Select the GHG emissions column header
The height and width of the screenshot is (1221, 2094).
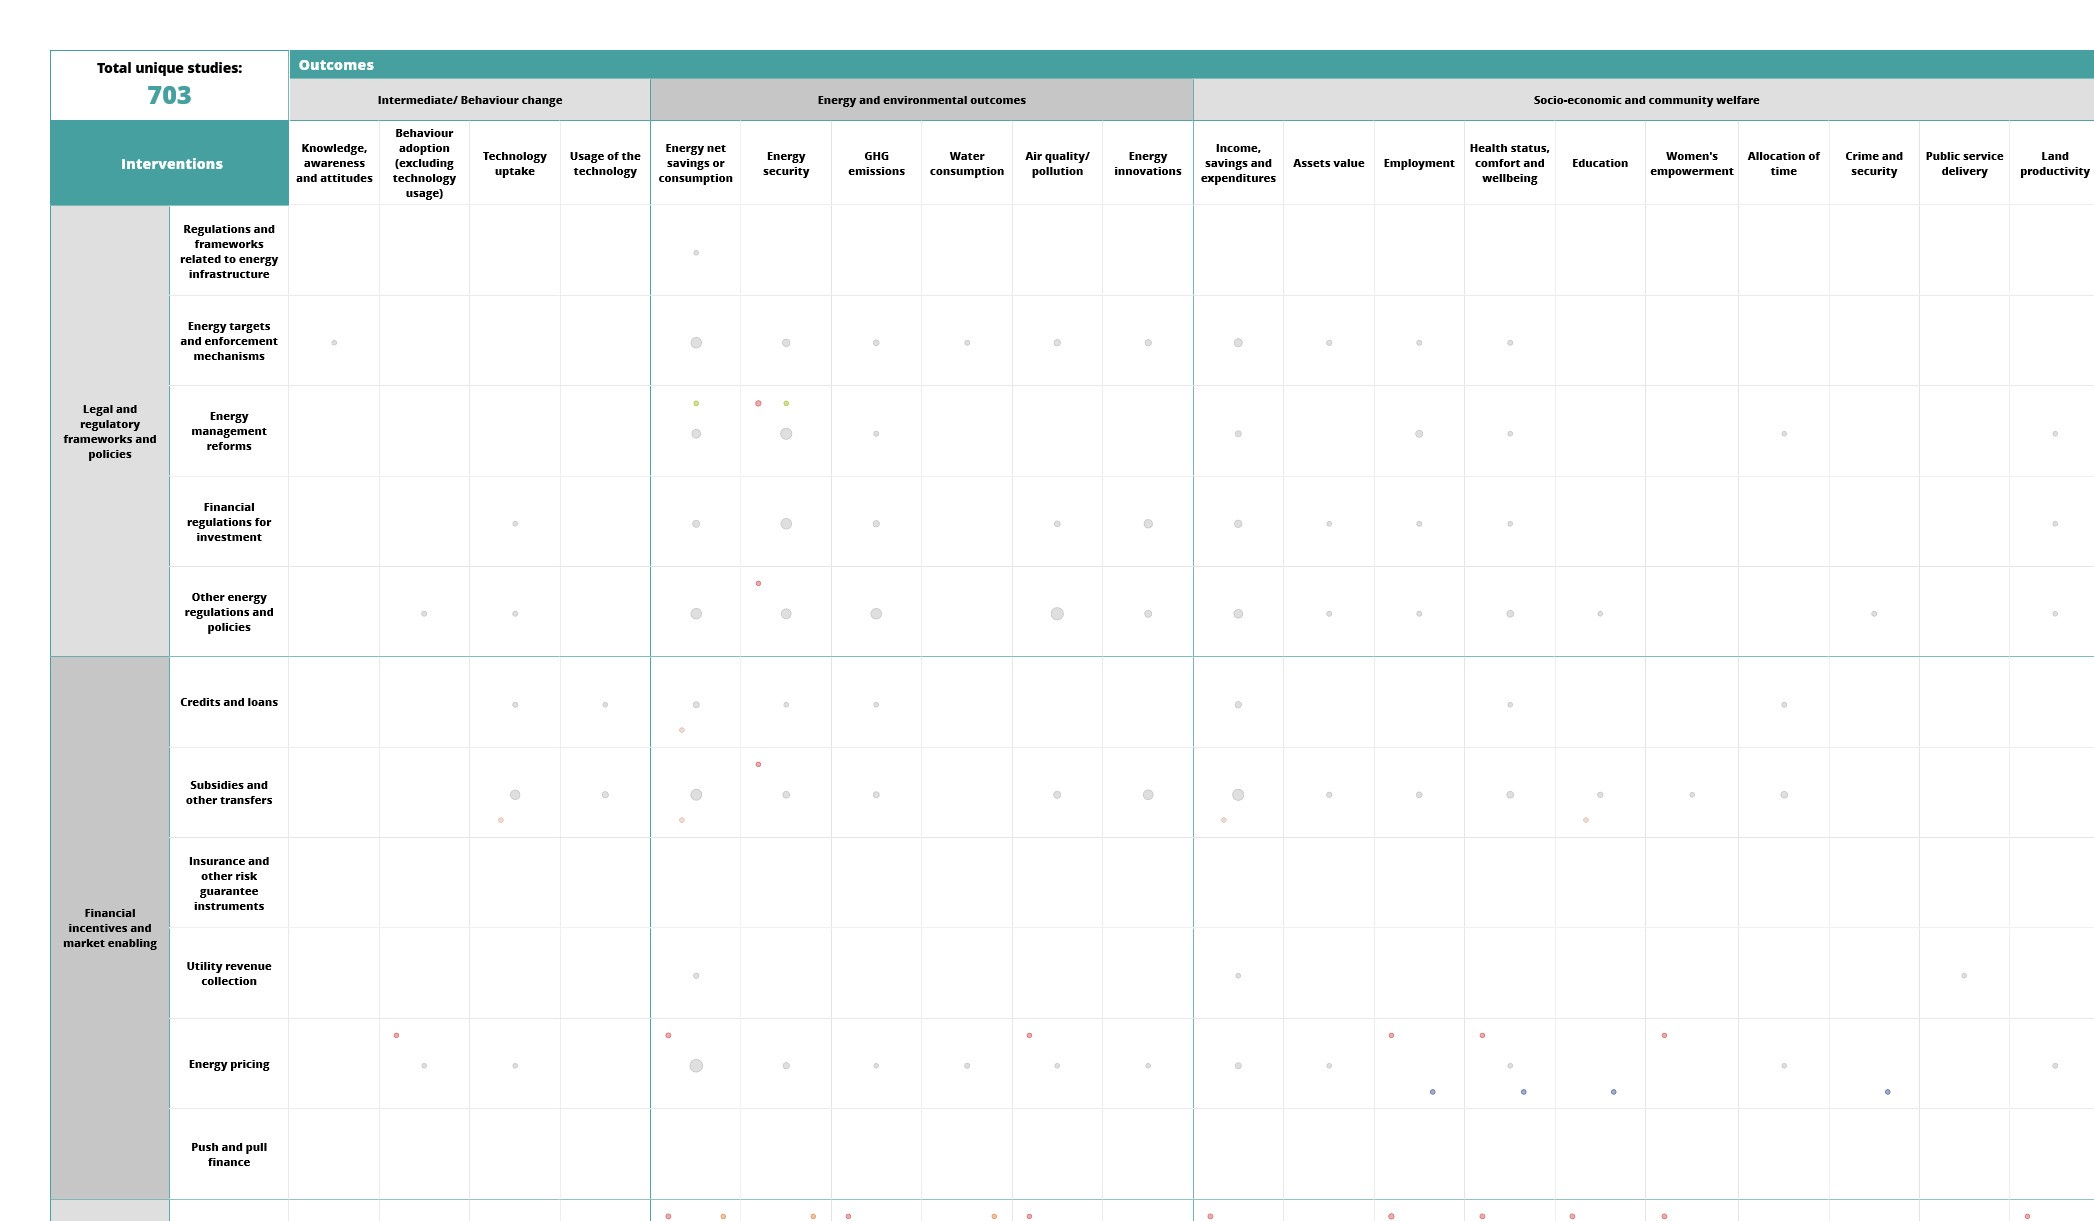pos(876,164)
